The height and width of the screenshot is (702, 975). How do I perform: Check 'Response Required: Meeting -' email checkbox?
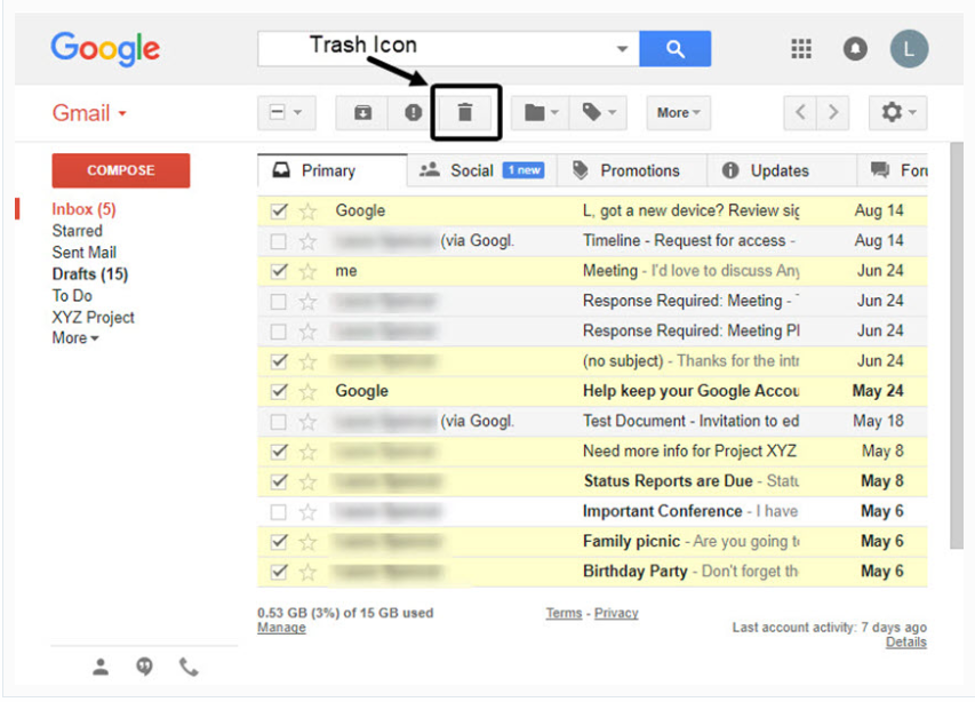[x=279, y=302]
